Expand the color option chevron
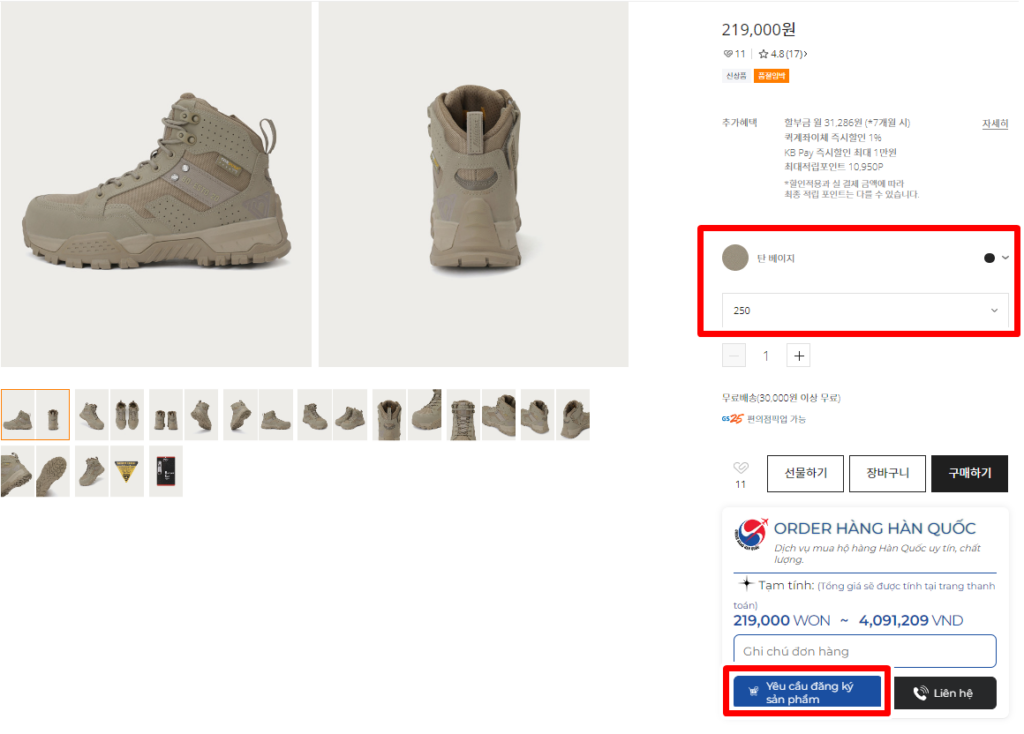 [x=1005, y=258]
